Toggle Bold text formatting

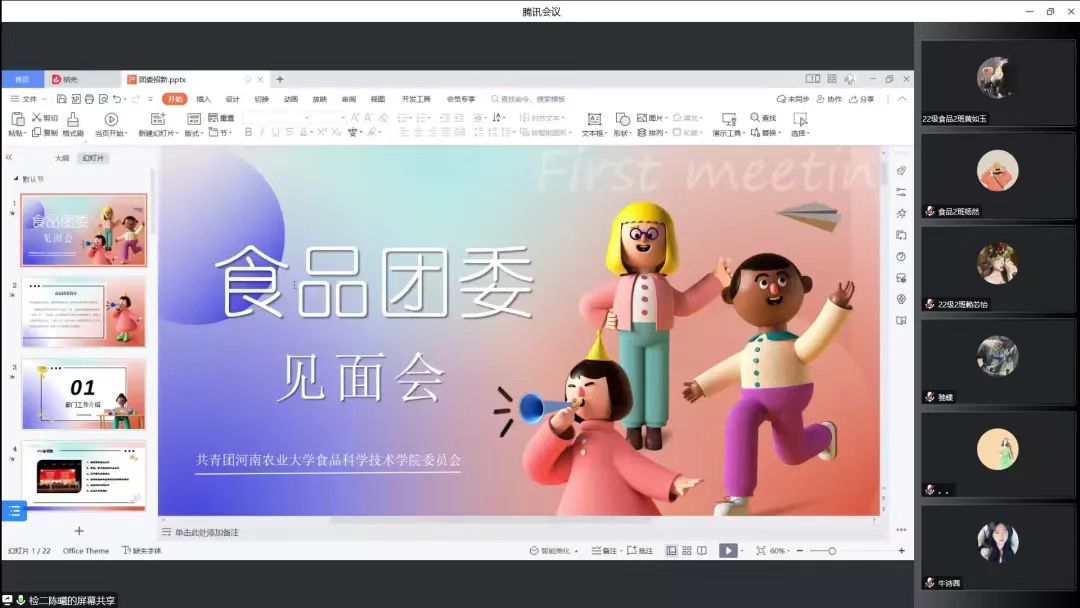(x=248, y=132)
